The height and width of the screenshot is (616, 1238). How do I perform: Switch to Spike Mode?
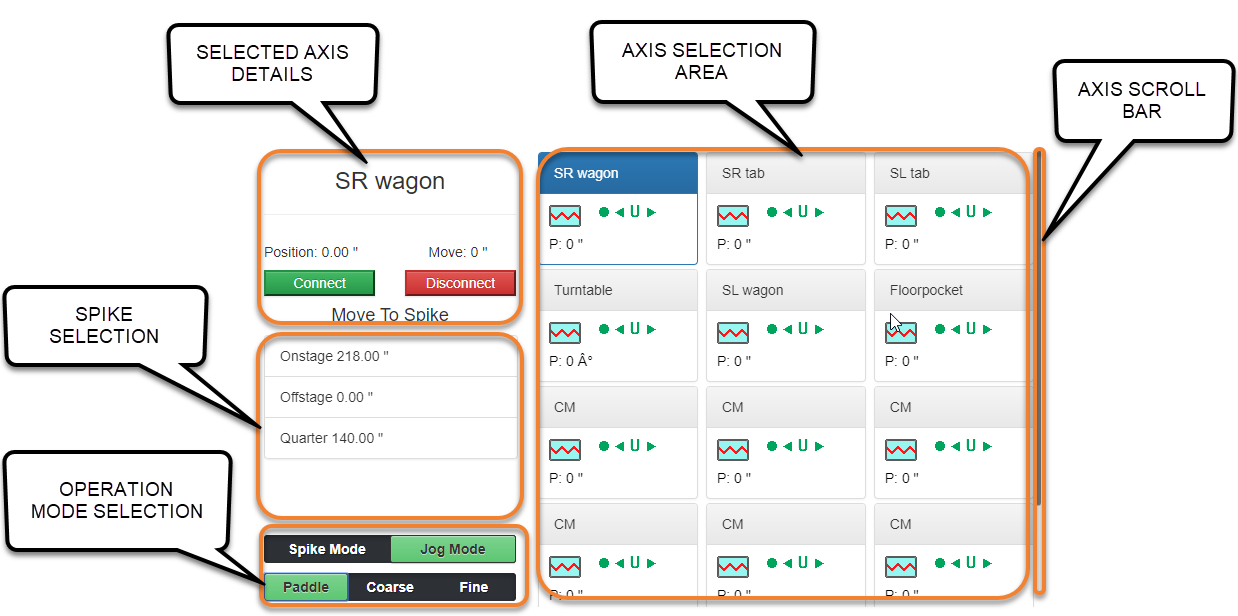[x=327, y=549]
